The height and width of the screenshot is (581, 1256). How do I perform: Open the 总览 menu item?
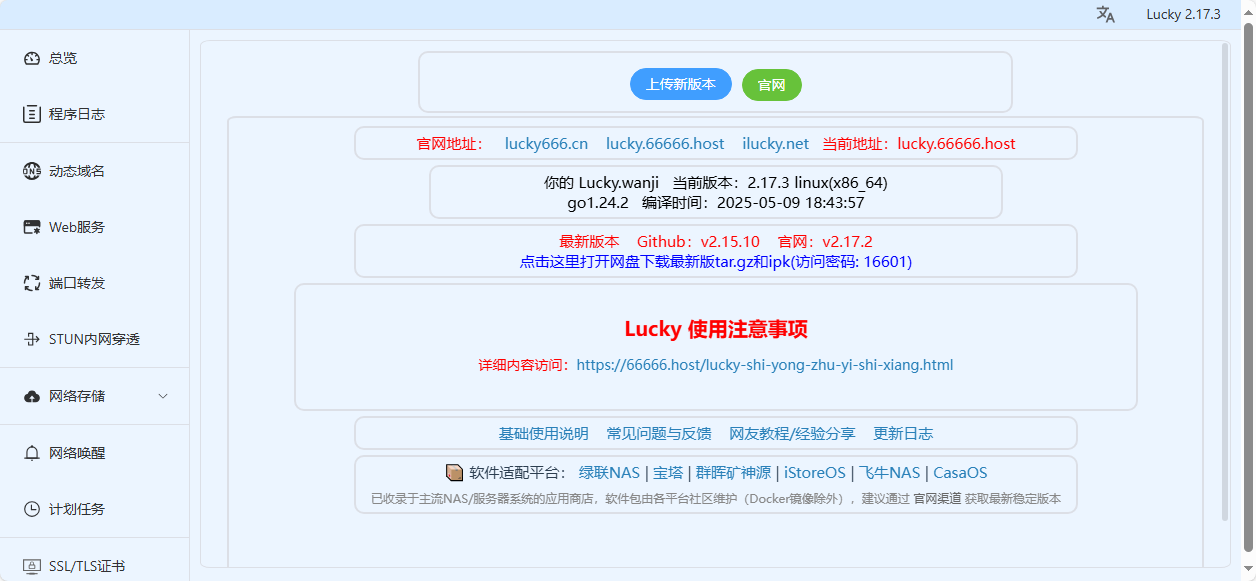click(x=94, y=58)
